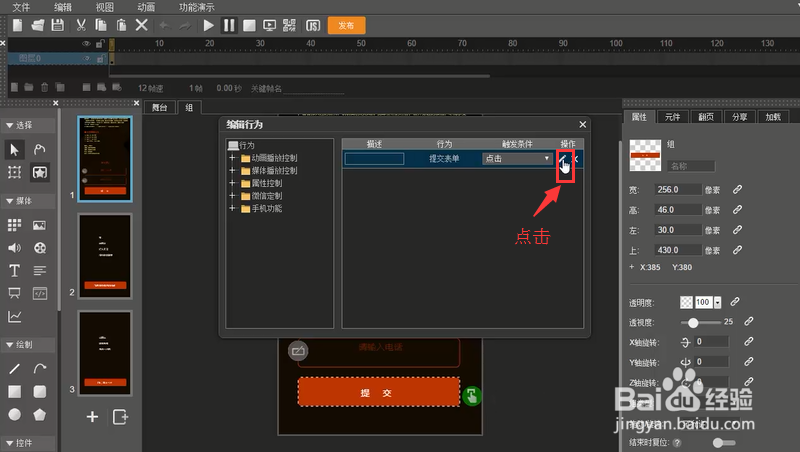Cut selection with scissors icon
This screenshot has height=452, width=800.
pos(81,25)
